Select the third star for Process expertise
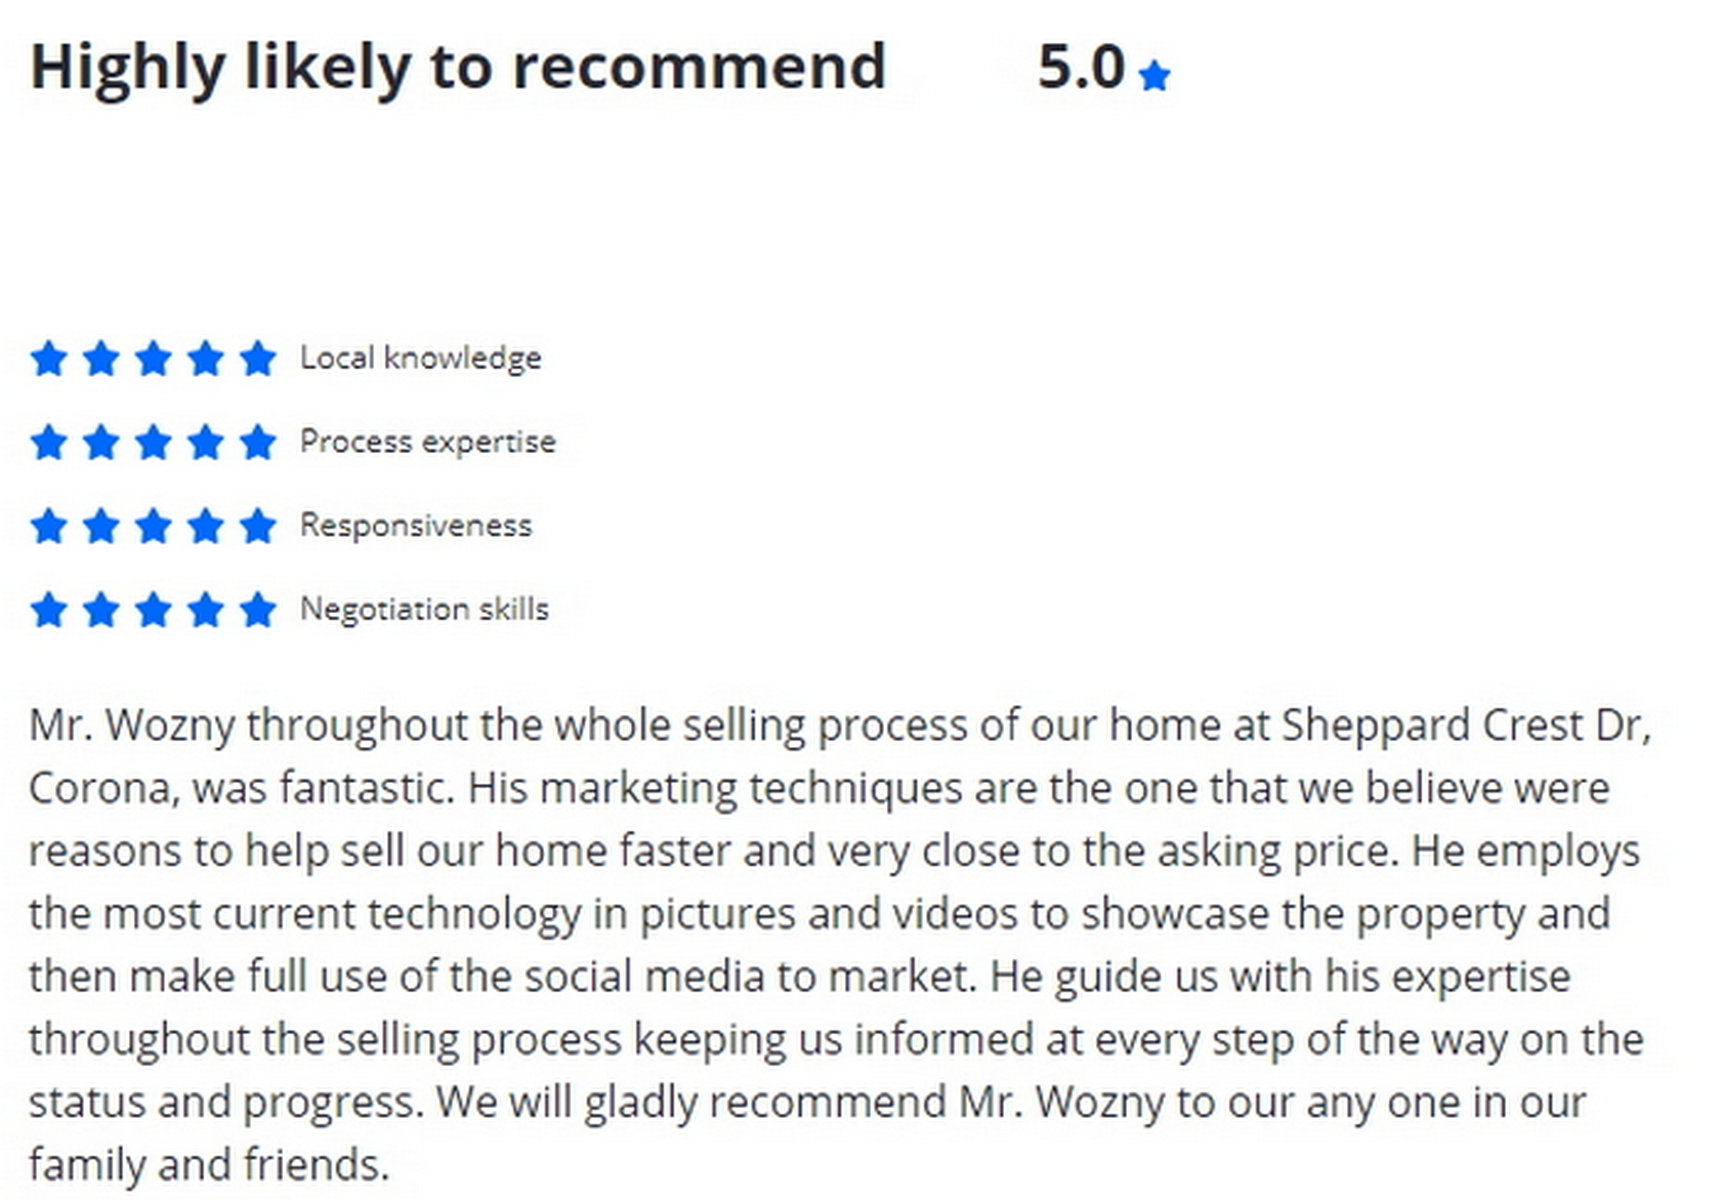The image size is (1721, 1200). (153, 442)
